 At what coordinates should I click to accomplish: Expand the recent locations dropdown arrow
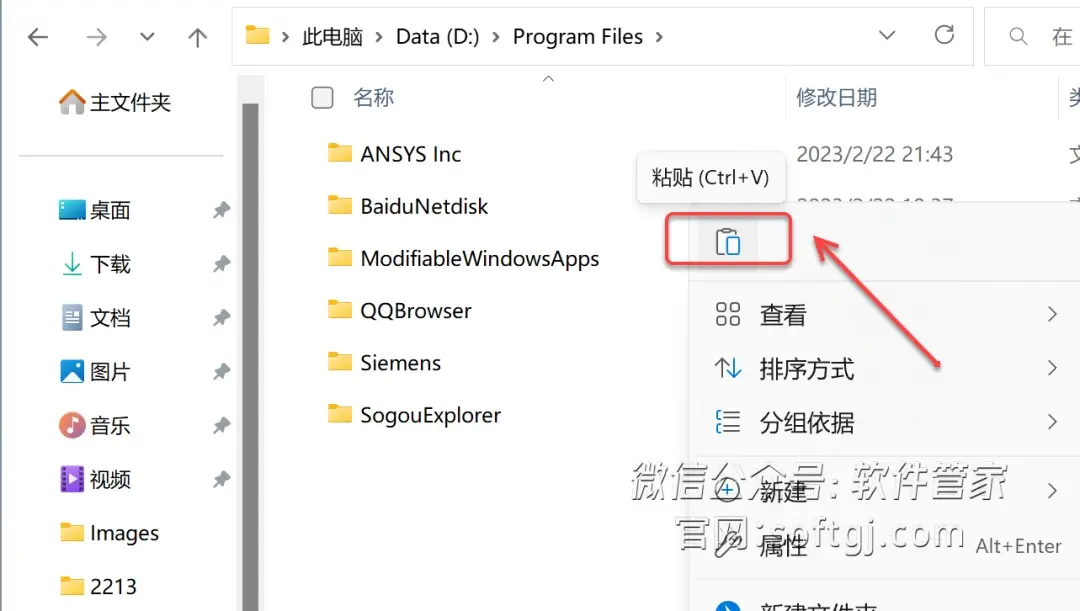tap(147, 37)
